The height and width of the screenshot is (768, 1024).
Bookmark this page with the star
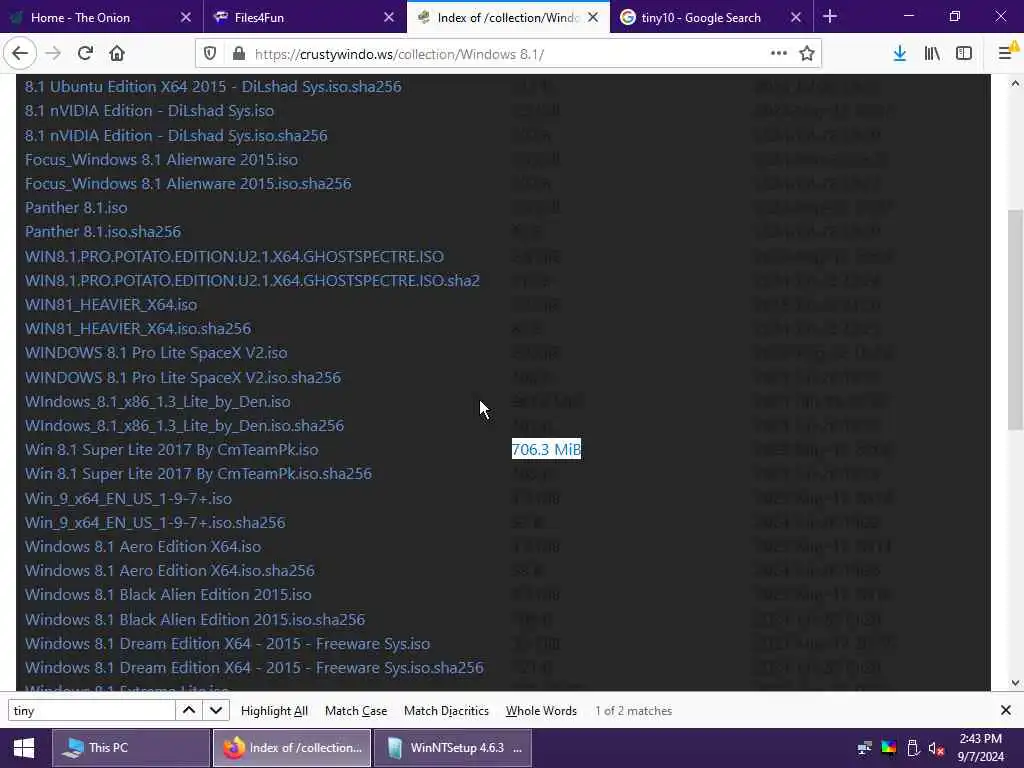click(807, 54)
